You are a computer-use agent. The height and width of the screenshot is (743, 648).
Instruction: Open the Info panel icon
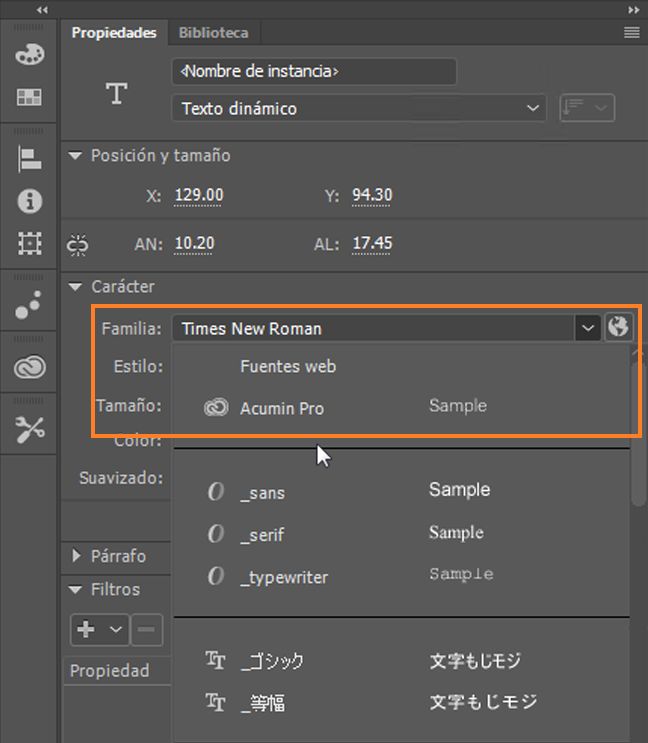pyautogui.click(x=29, y=201)
